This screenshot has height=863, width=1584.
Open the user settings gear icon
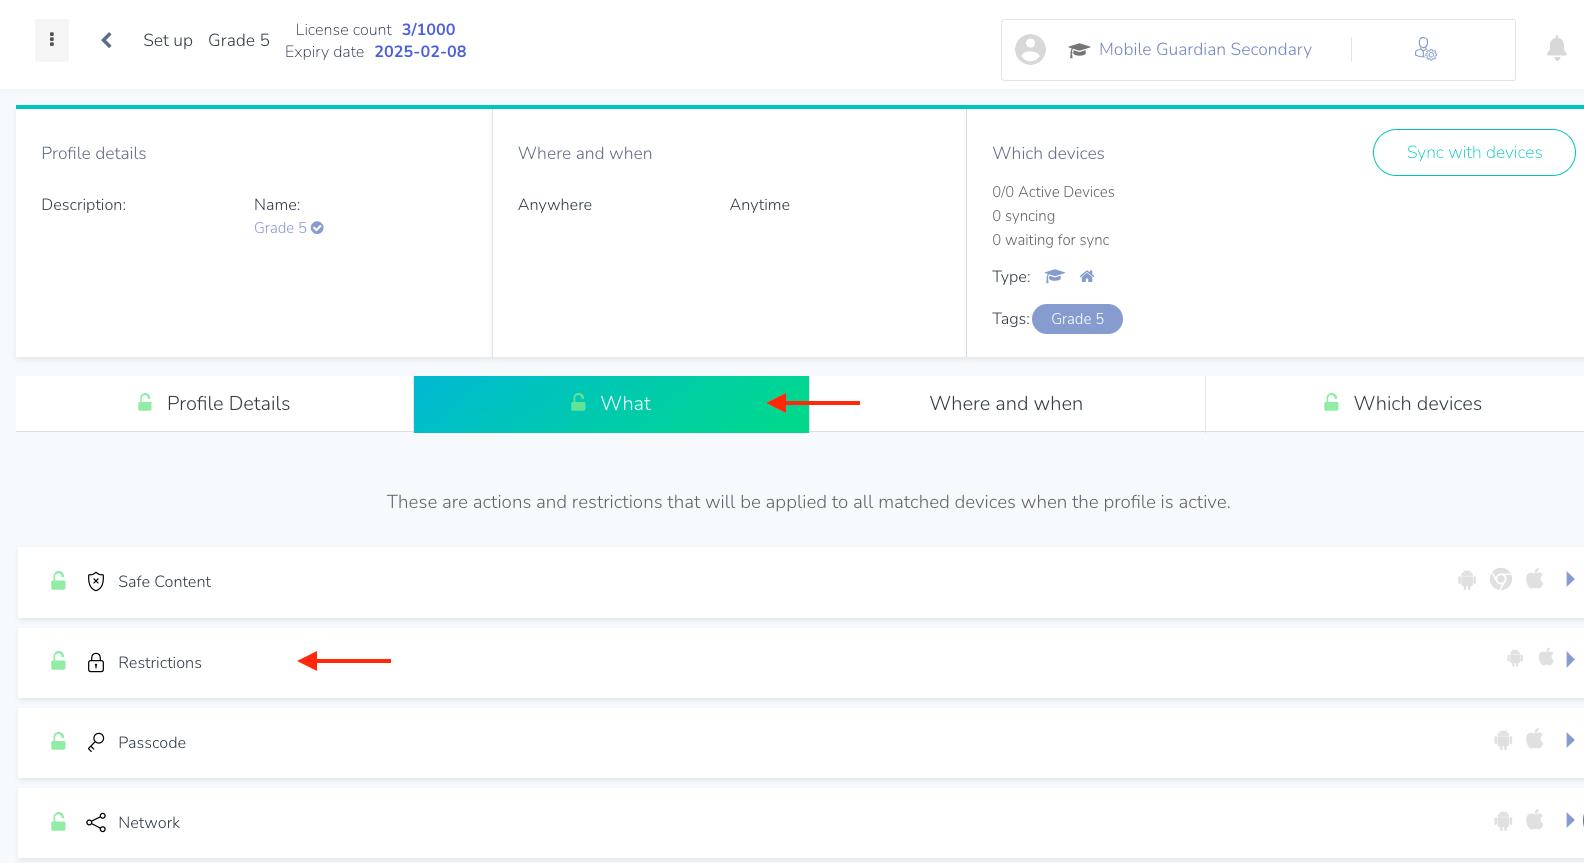click(x=1425, y=49)
